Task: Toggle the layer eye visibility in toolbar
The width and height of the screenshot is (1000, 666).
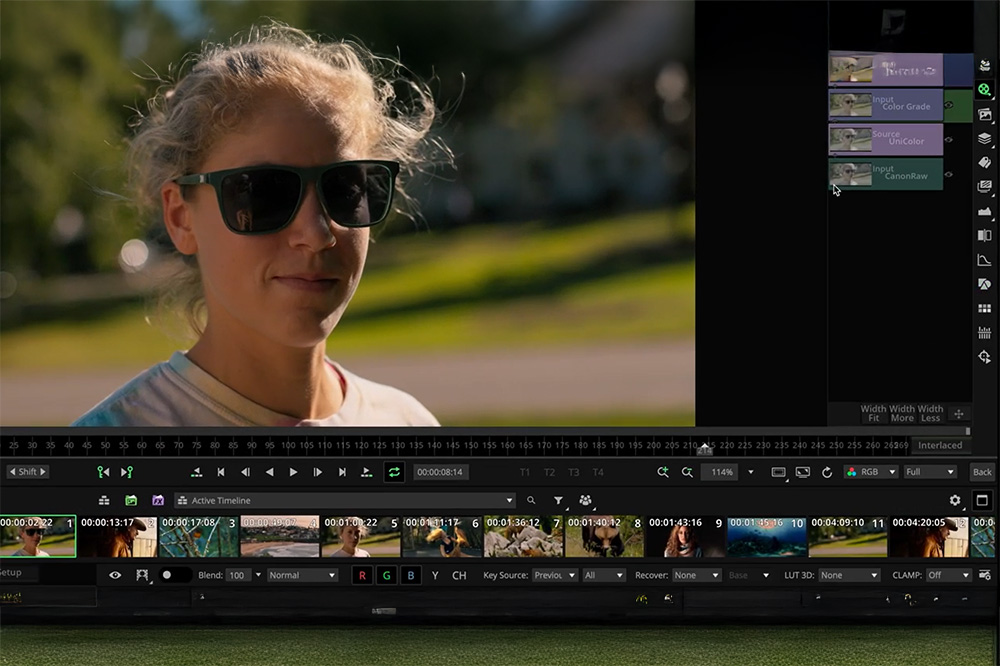Action: click(115, 575)
